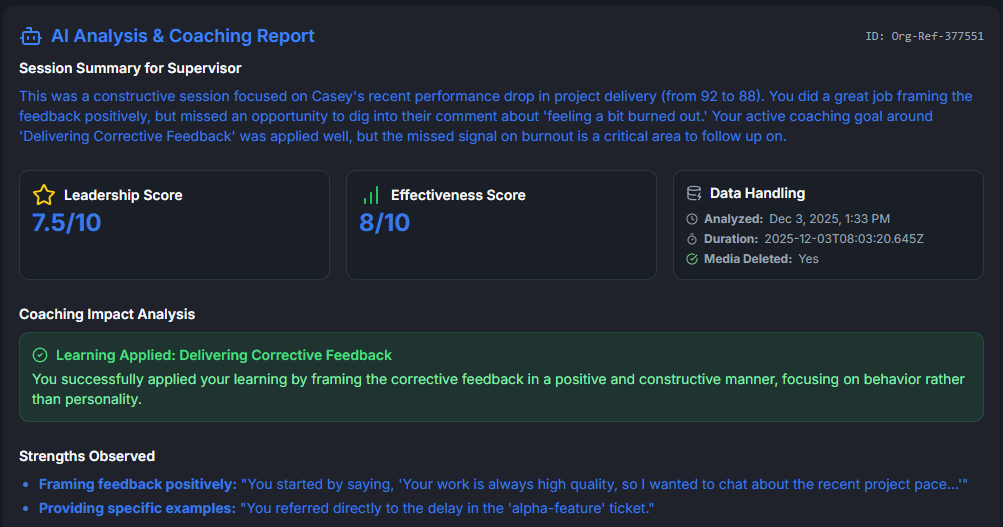This screenshot has width=1003, height=527.
Task: Click the check circle icon by Media Deleted
Action: pos(692,259)
